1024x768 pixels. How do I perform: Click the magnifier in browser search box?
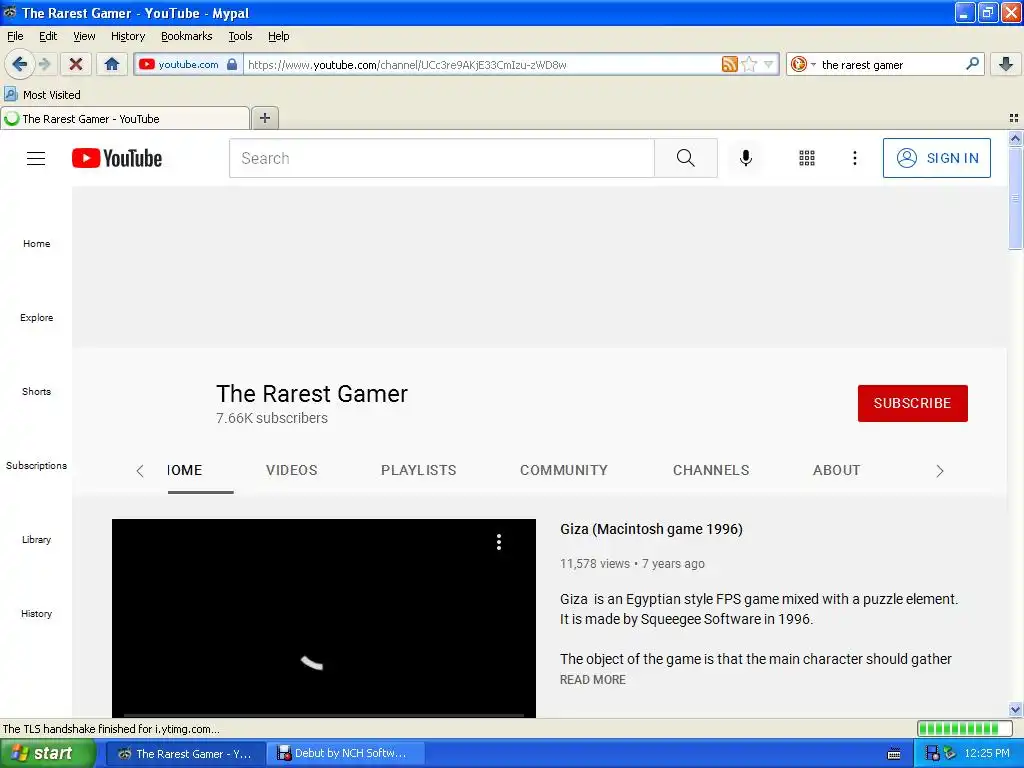[972, 63]
